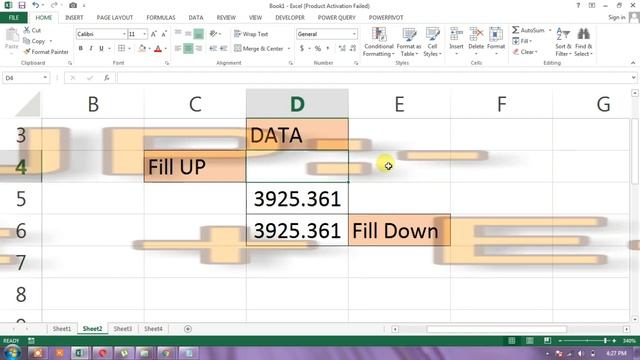The width and height of the screenshot is (640, 360).
Task: Open Conditional Formatting dropdown
Action: pos(378,42)
